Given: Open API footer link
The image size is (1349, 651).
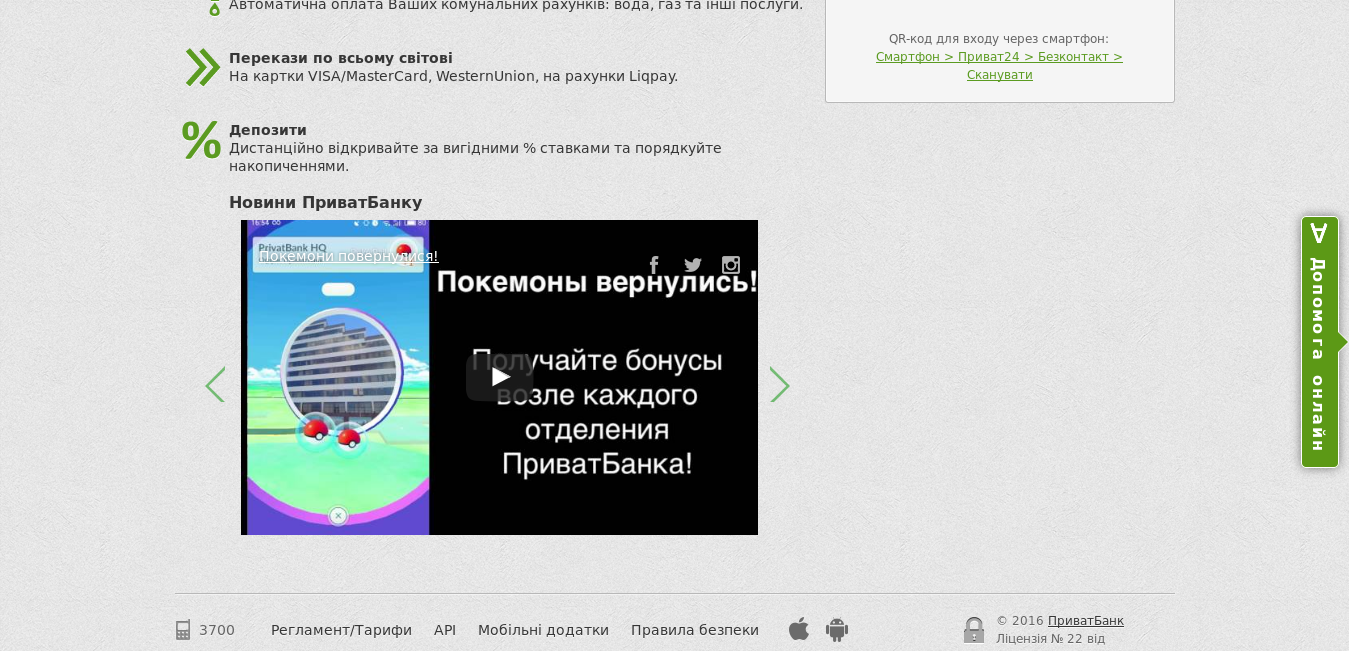Looking at the screenshot, I should 445,630.
